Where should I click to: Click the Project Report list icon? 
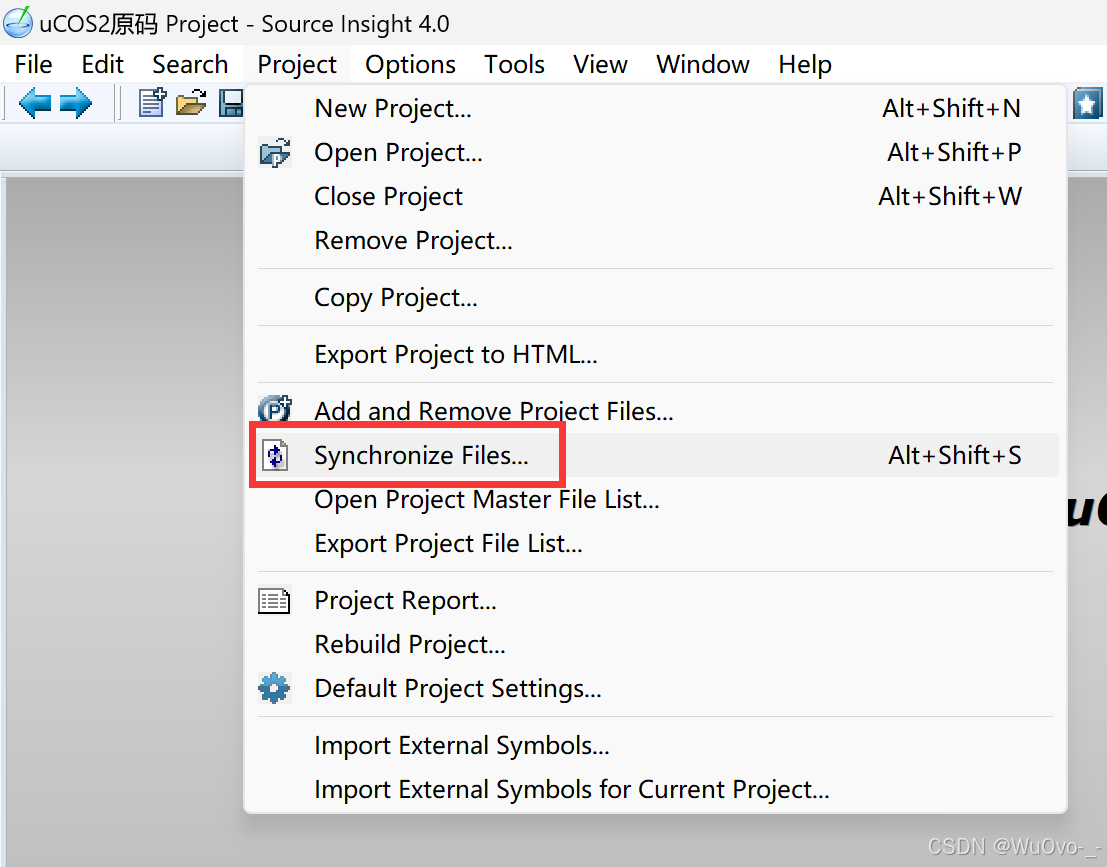pos(274,601)
